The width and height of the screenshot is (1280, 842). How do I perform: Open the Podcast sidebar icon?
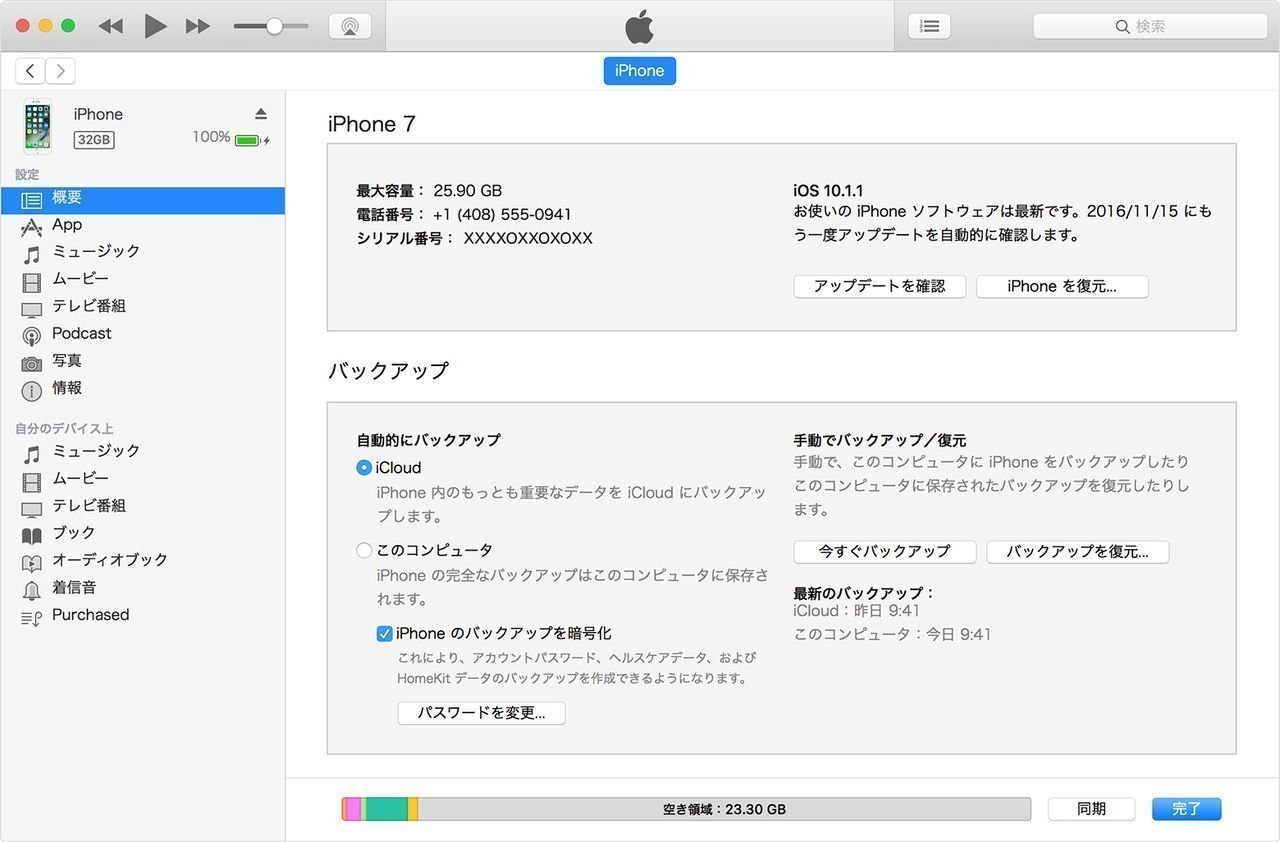[x=32, y=336]
